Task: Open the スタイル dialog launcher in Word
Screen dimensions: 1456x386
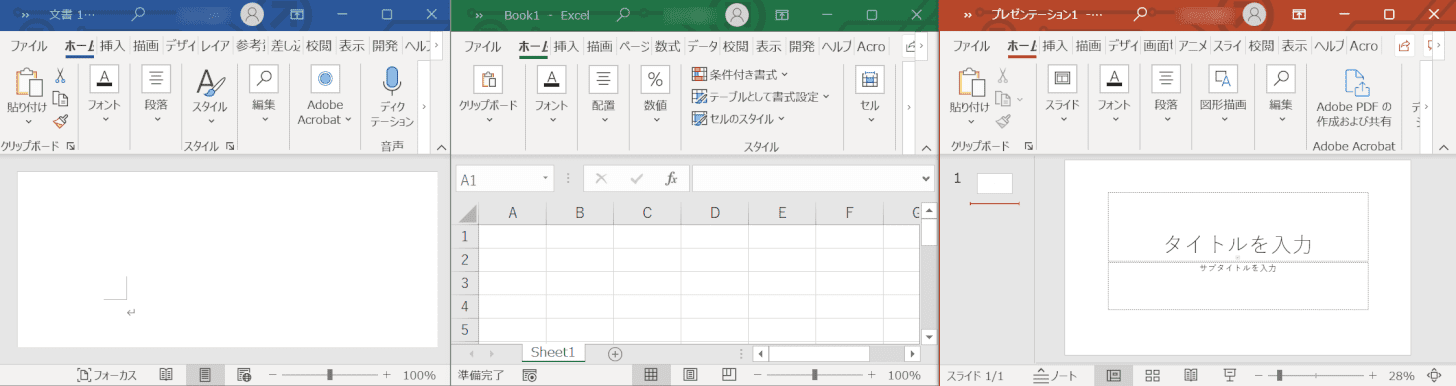Action: pos(230,146)
